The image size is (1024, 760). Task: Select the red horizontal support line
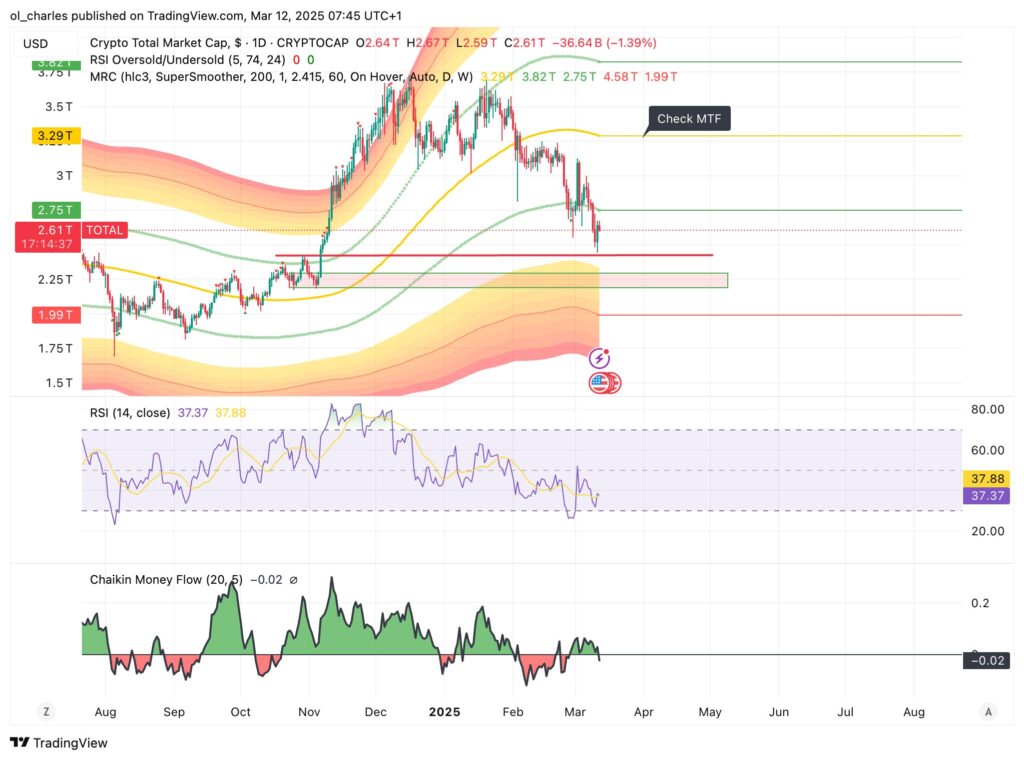pos(500,255)
